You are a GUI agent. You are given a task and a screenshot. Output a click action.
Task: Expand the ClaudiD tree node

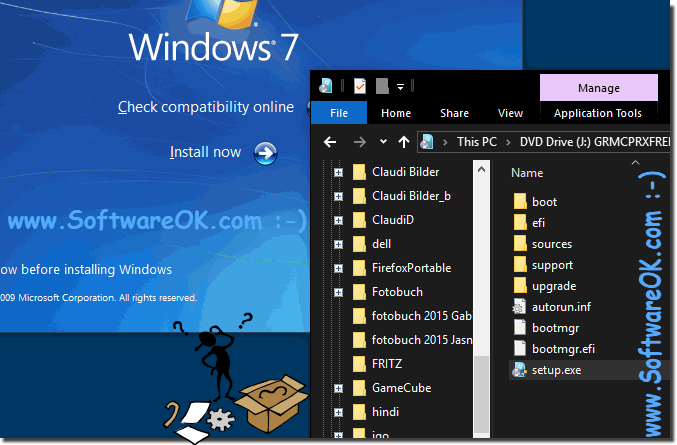(x=338, y=221)
